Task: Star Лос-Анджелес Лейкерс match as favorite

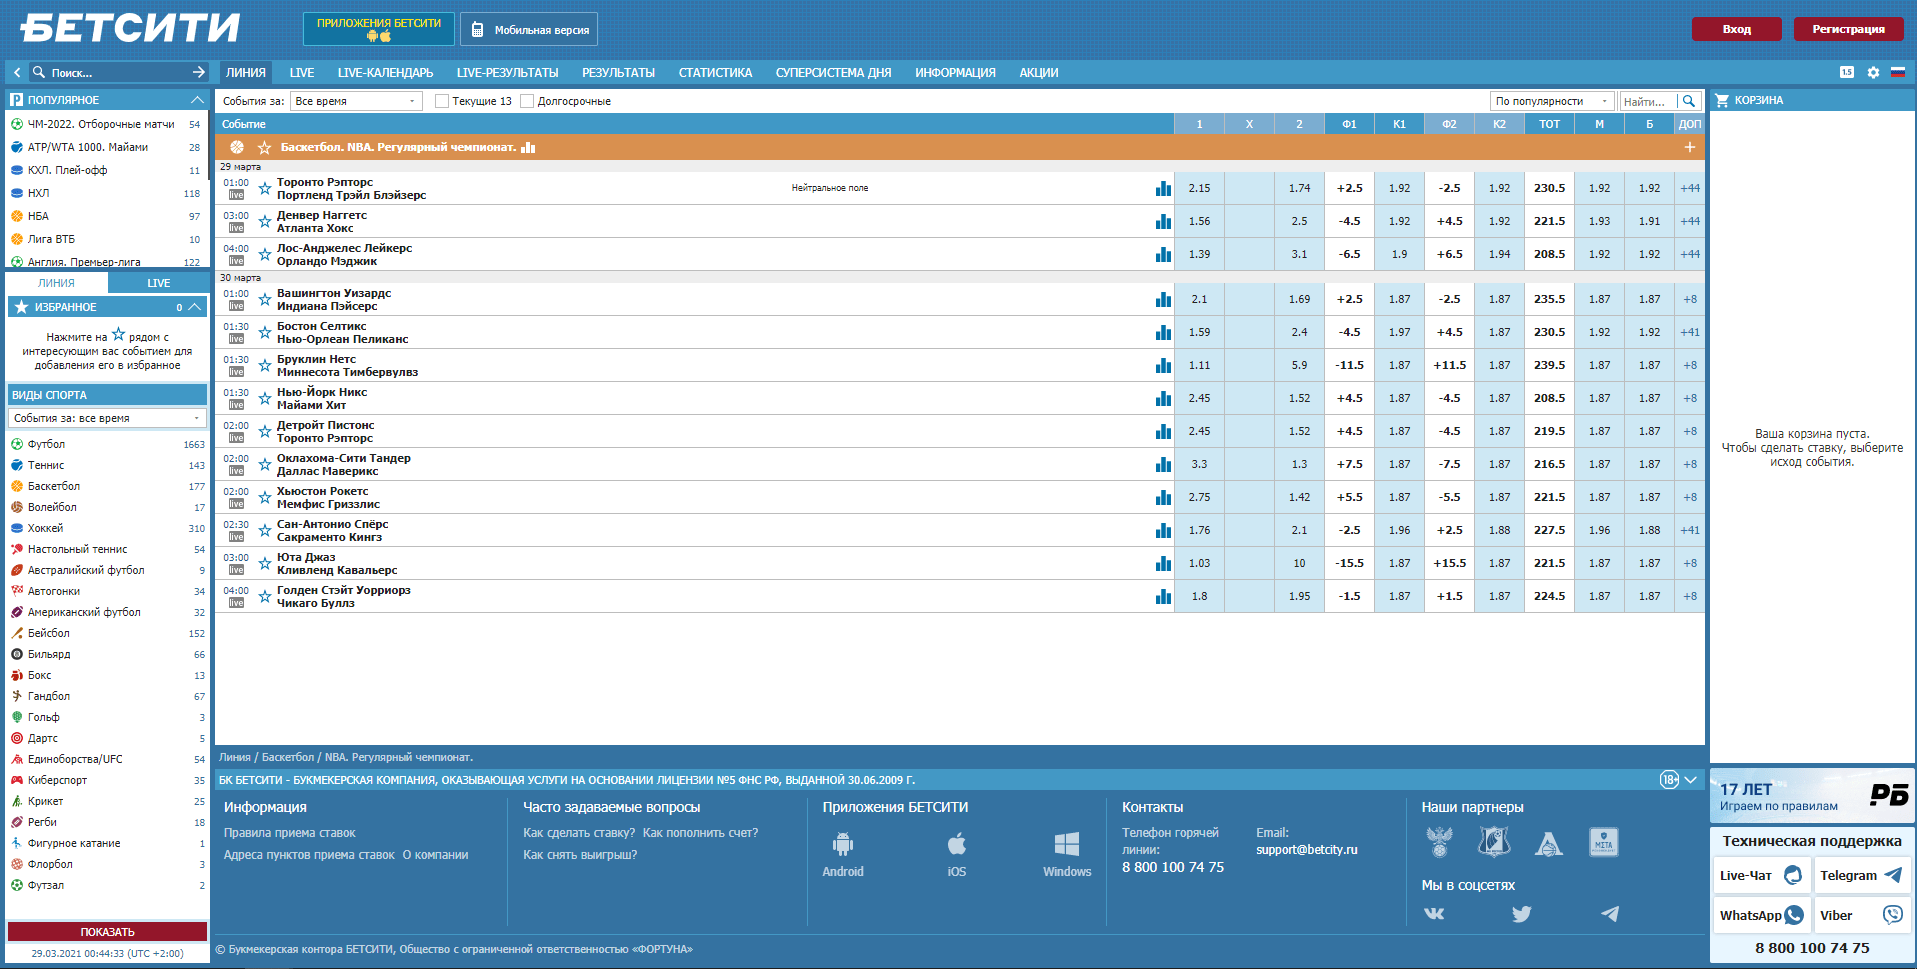Action: pos(265,254)
